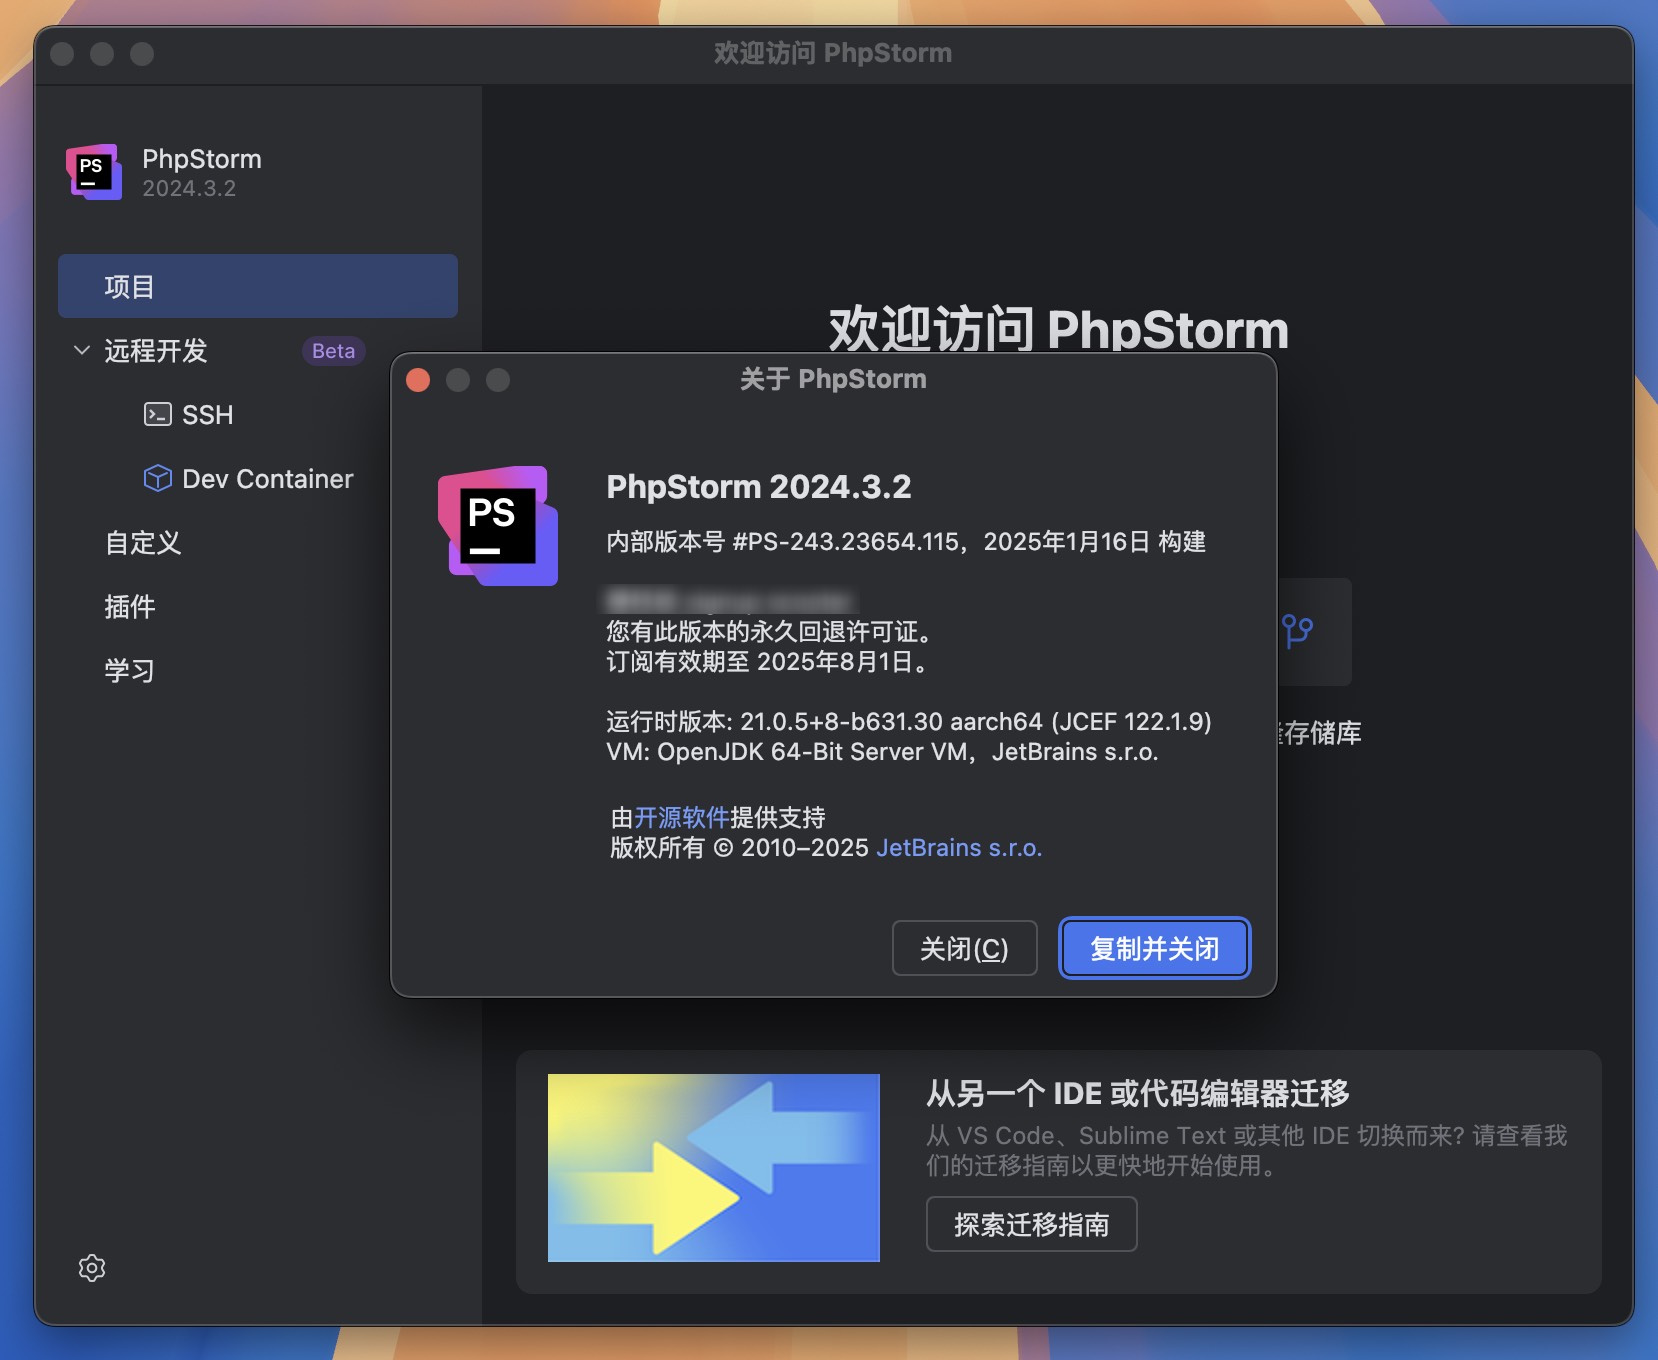Click the 复制并关闭 button
The image size is (1658, 1360).
pos(1155,948)
